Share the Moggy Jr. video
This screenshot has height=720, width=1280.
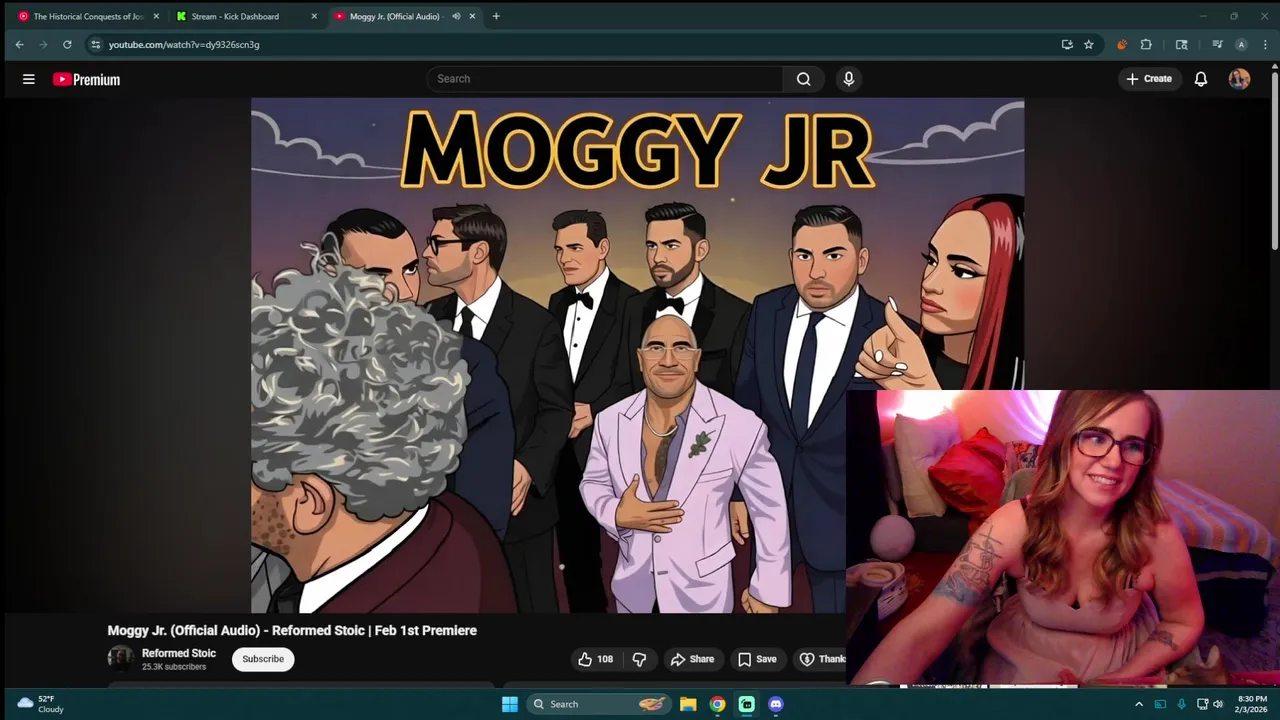[692, 659]
